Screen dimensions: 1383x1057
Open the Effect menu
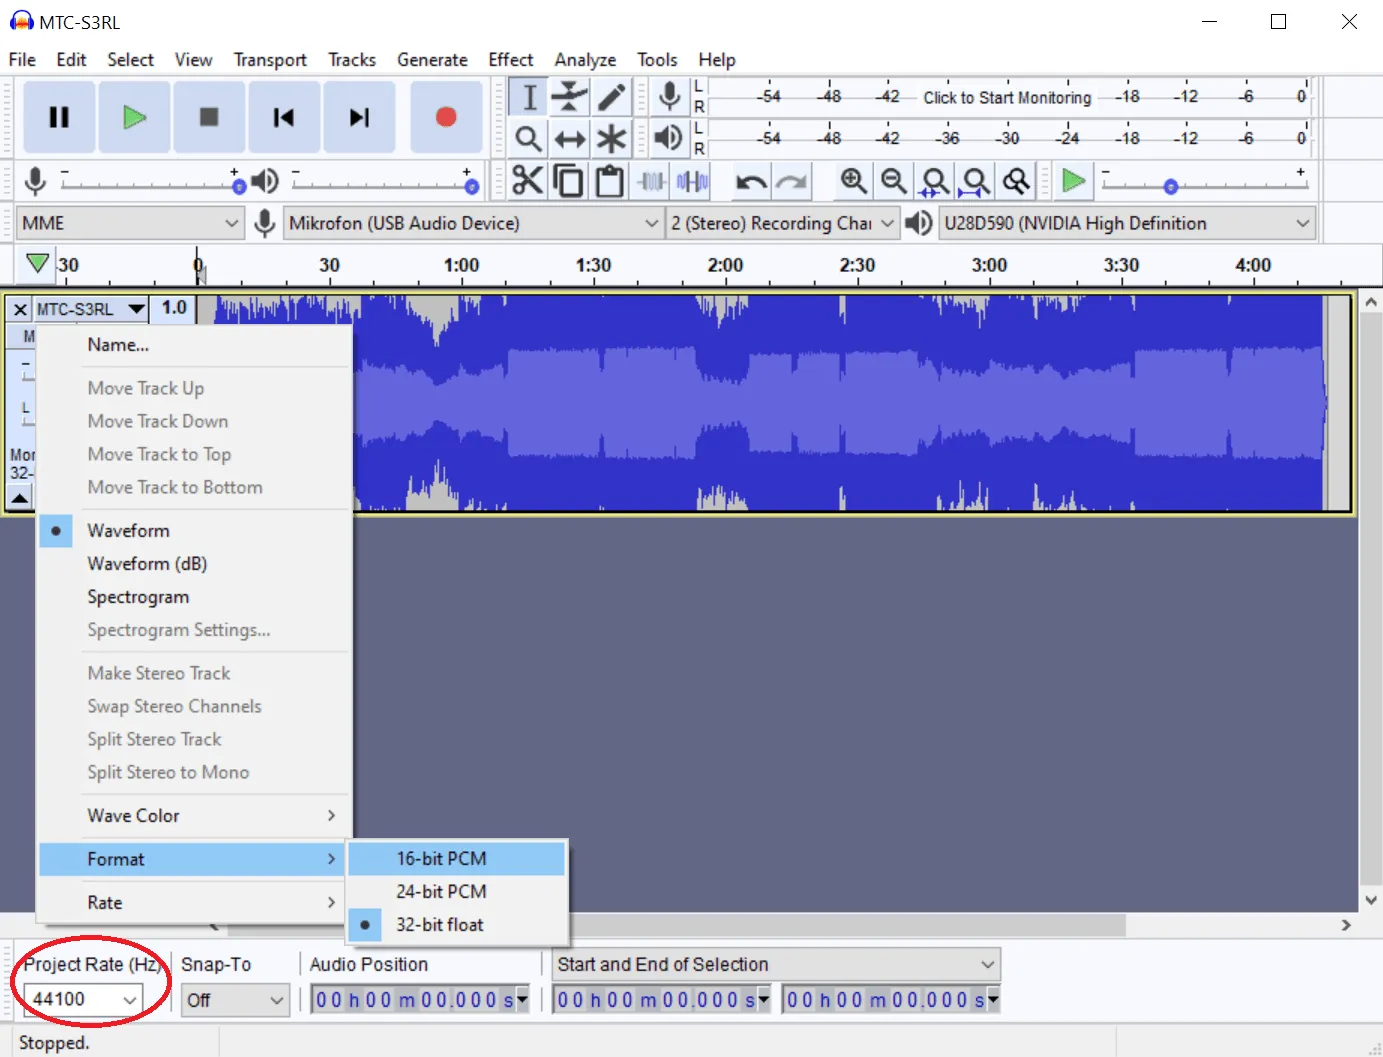click(x=510, y=59)
